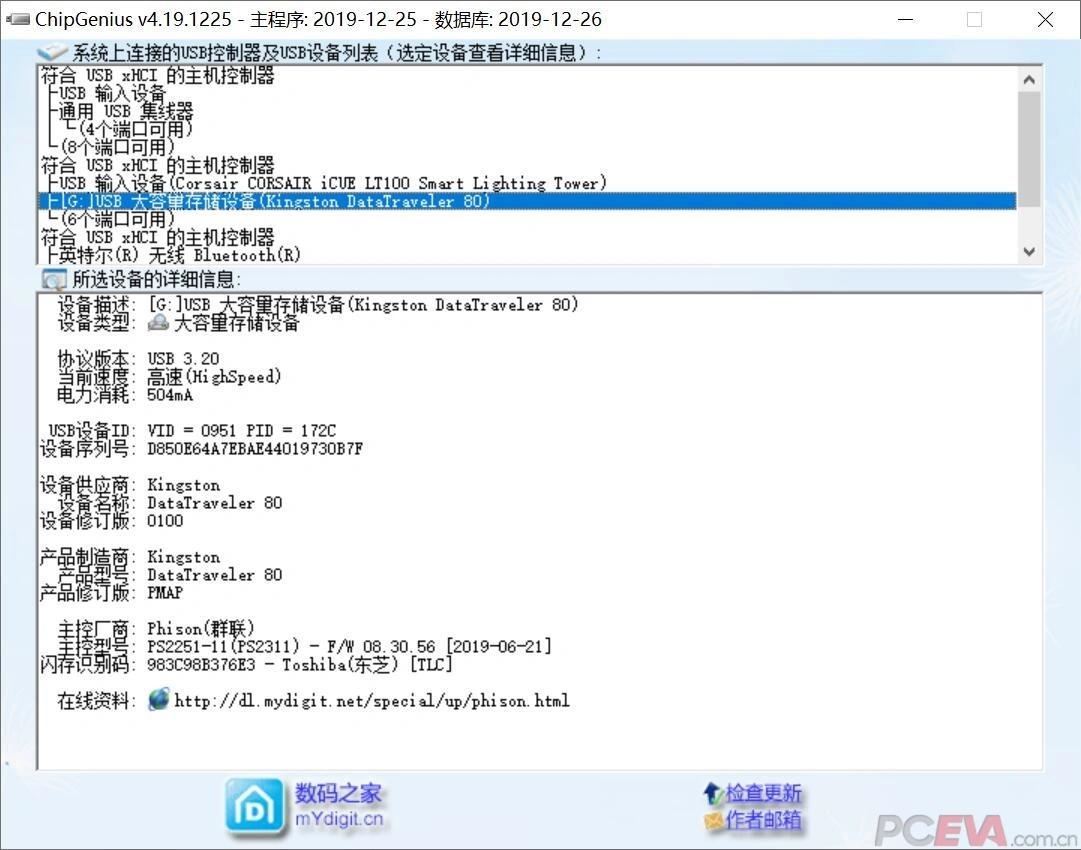Click the globe icon next to online data
This screenshot has height=850, width=1081.
tap(159, 699)
